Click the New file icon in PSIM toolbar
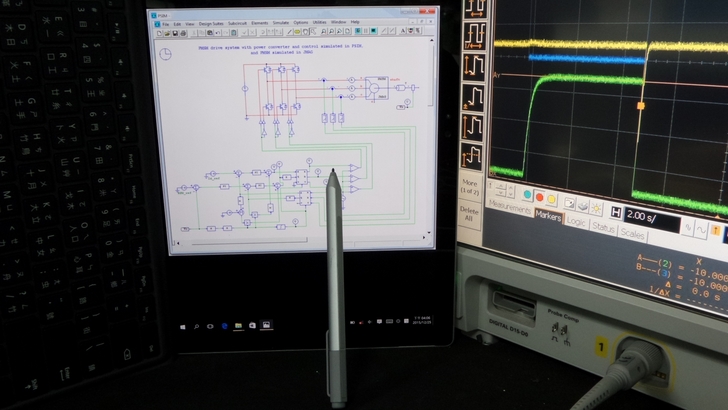 [159, 33]
